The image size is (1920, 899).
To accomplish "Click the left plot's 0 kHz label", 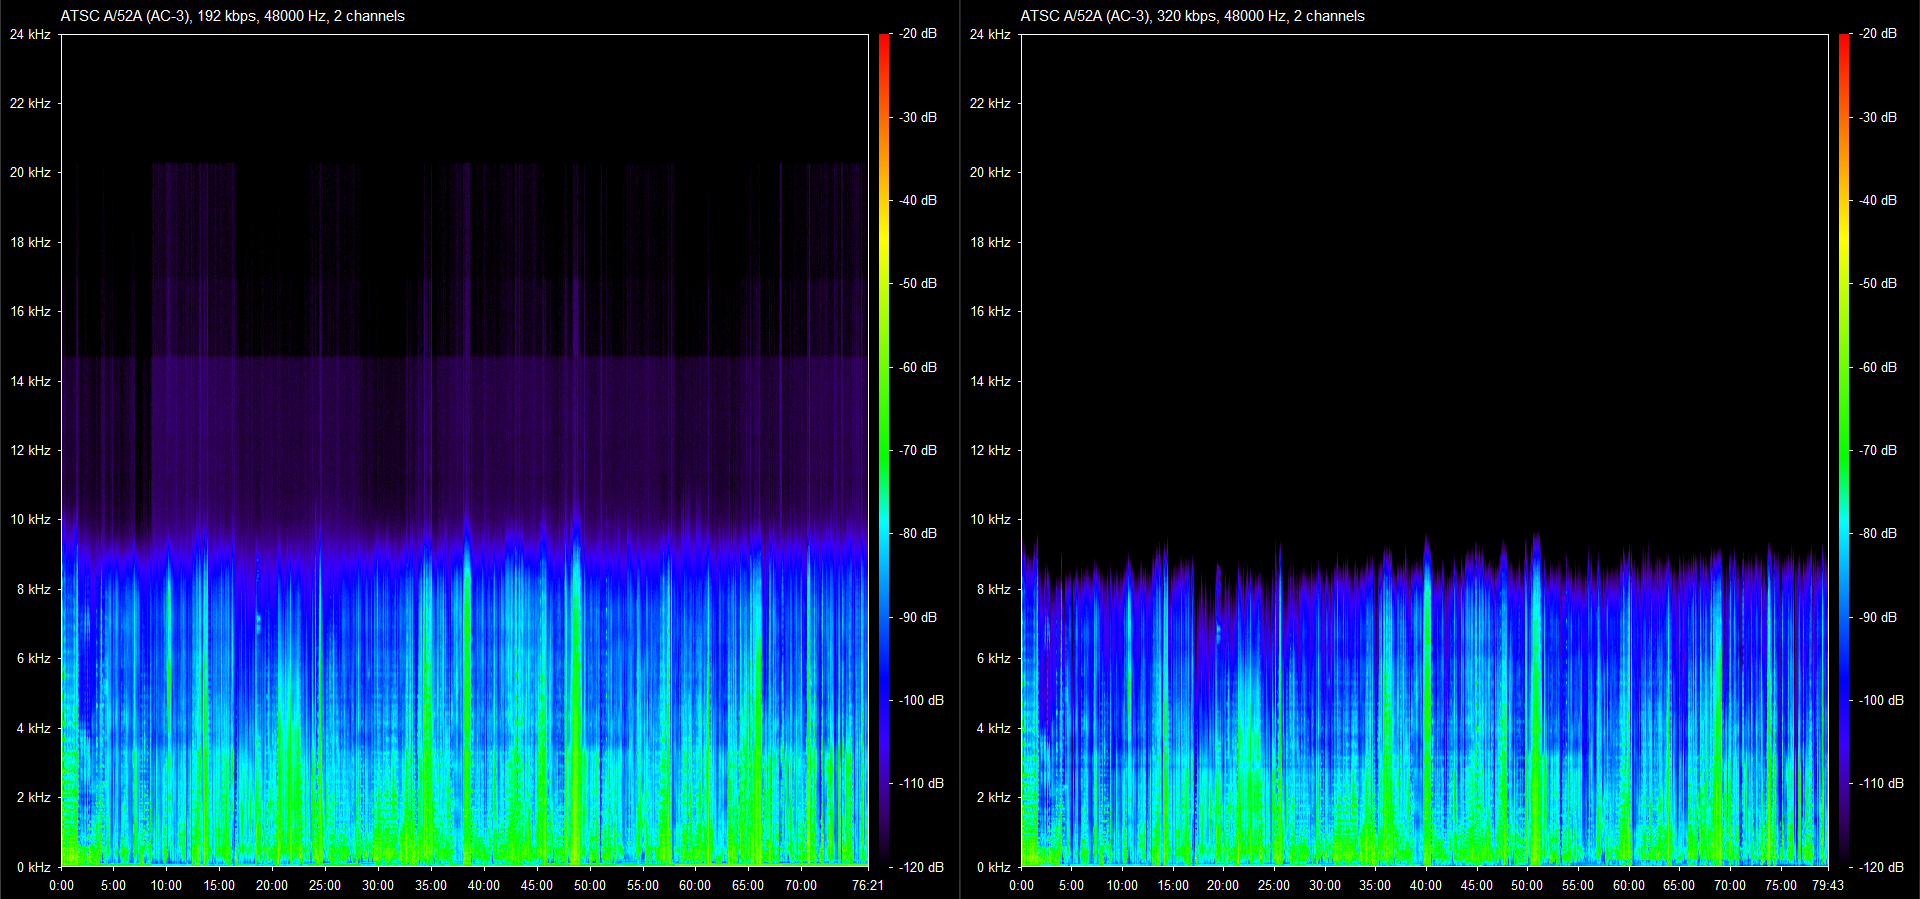I will [33, 867].
